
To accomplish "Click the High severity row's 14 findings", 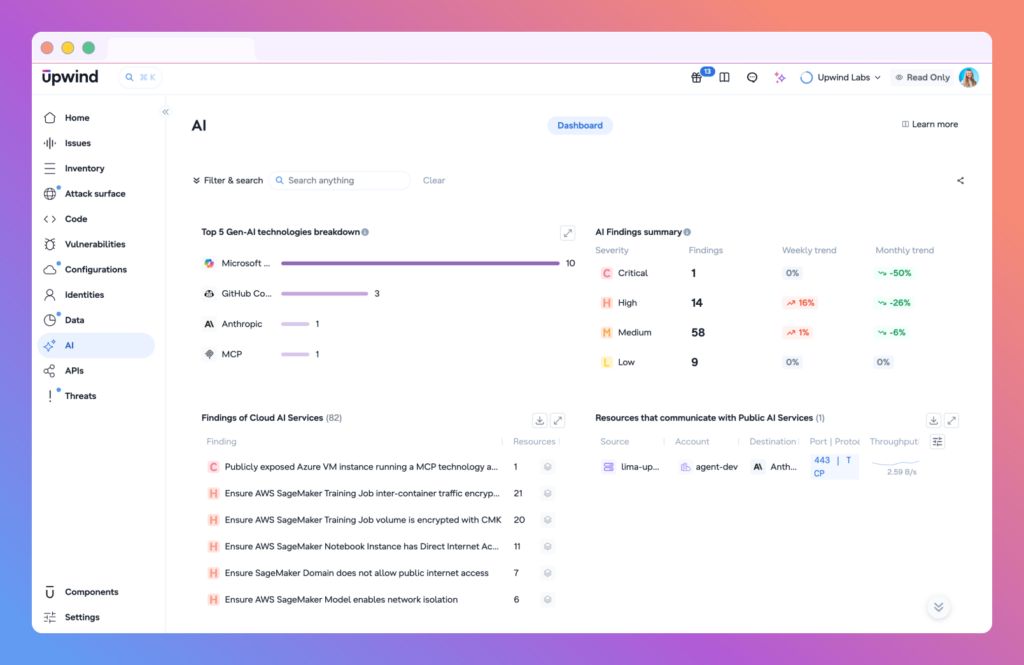I will (x=697, y=302).
